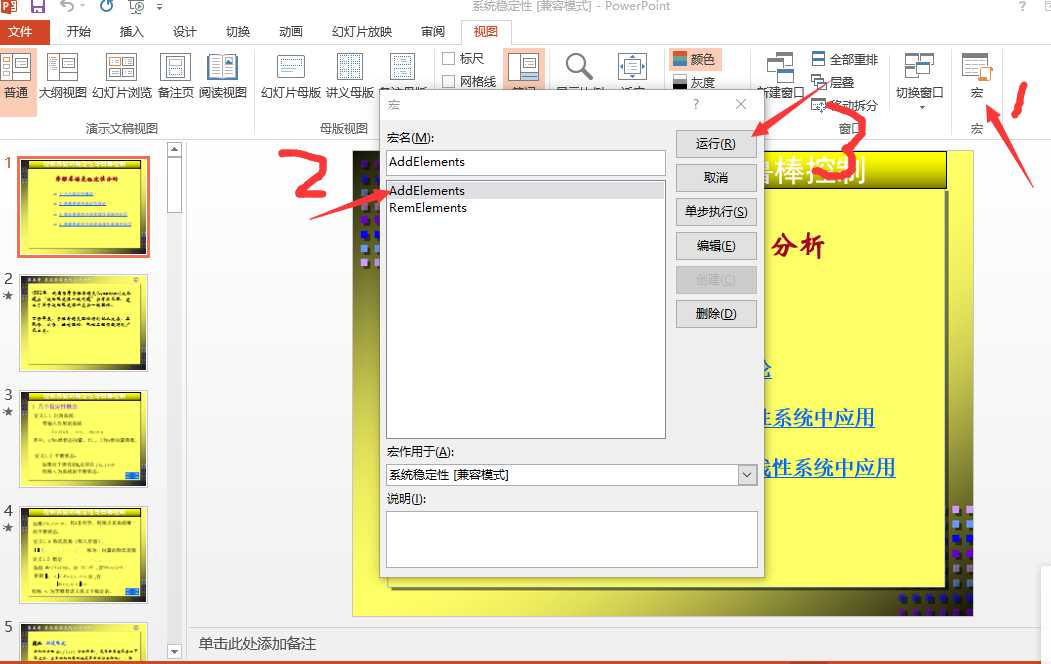Click 单击此处添加备注 notes area
Image resolution: width=1051 pixels, height=664 pixels.
click(x=257, y=644)
